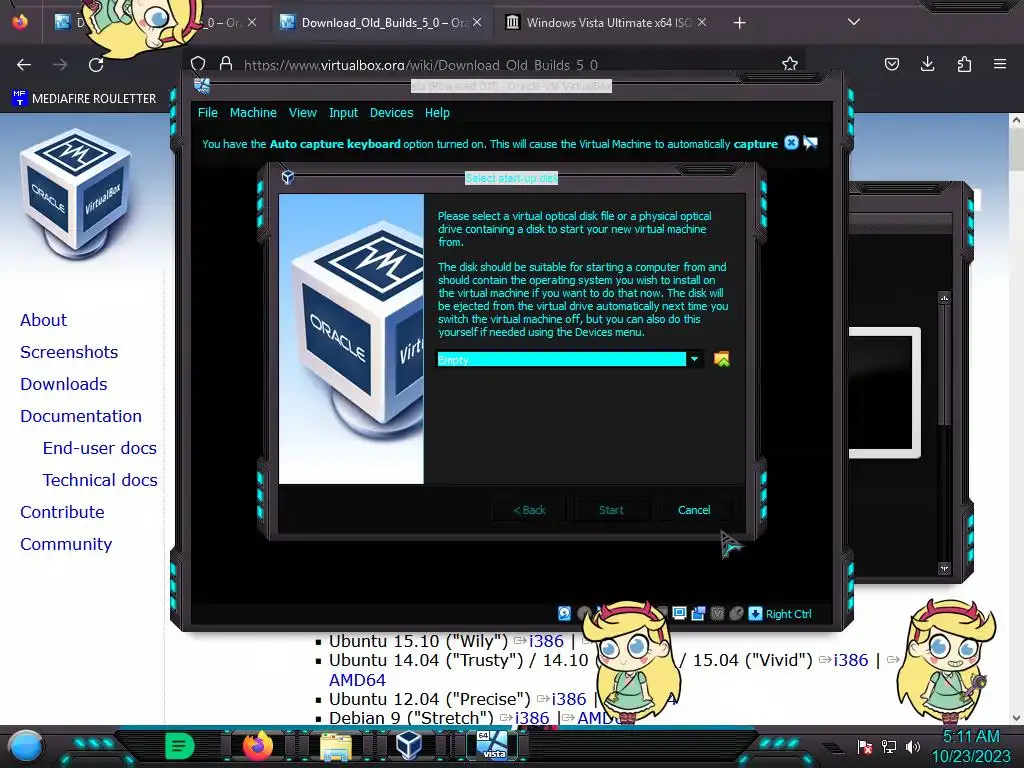Image resolution: width=1024 pixels, height=768 pixels.
Task: Open the Pocket save icon
Action: click(x=891, y=64)
